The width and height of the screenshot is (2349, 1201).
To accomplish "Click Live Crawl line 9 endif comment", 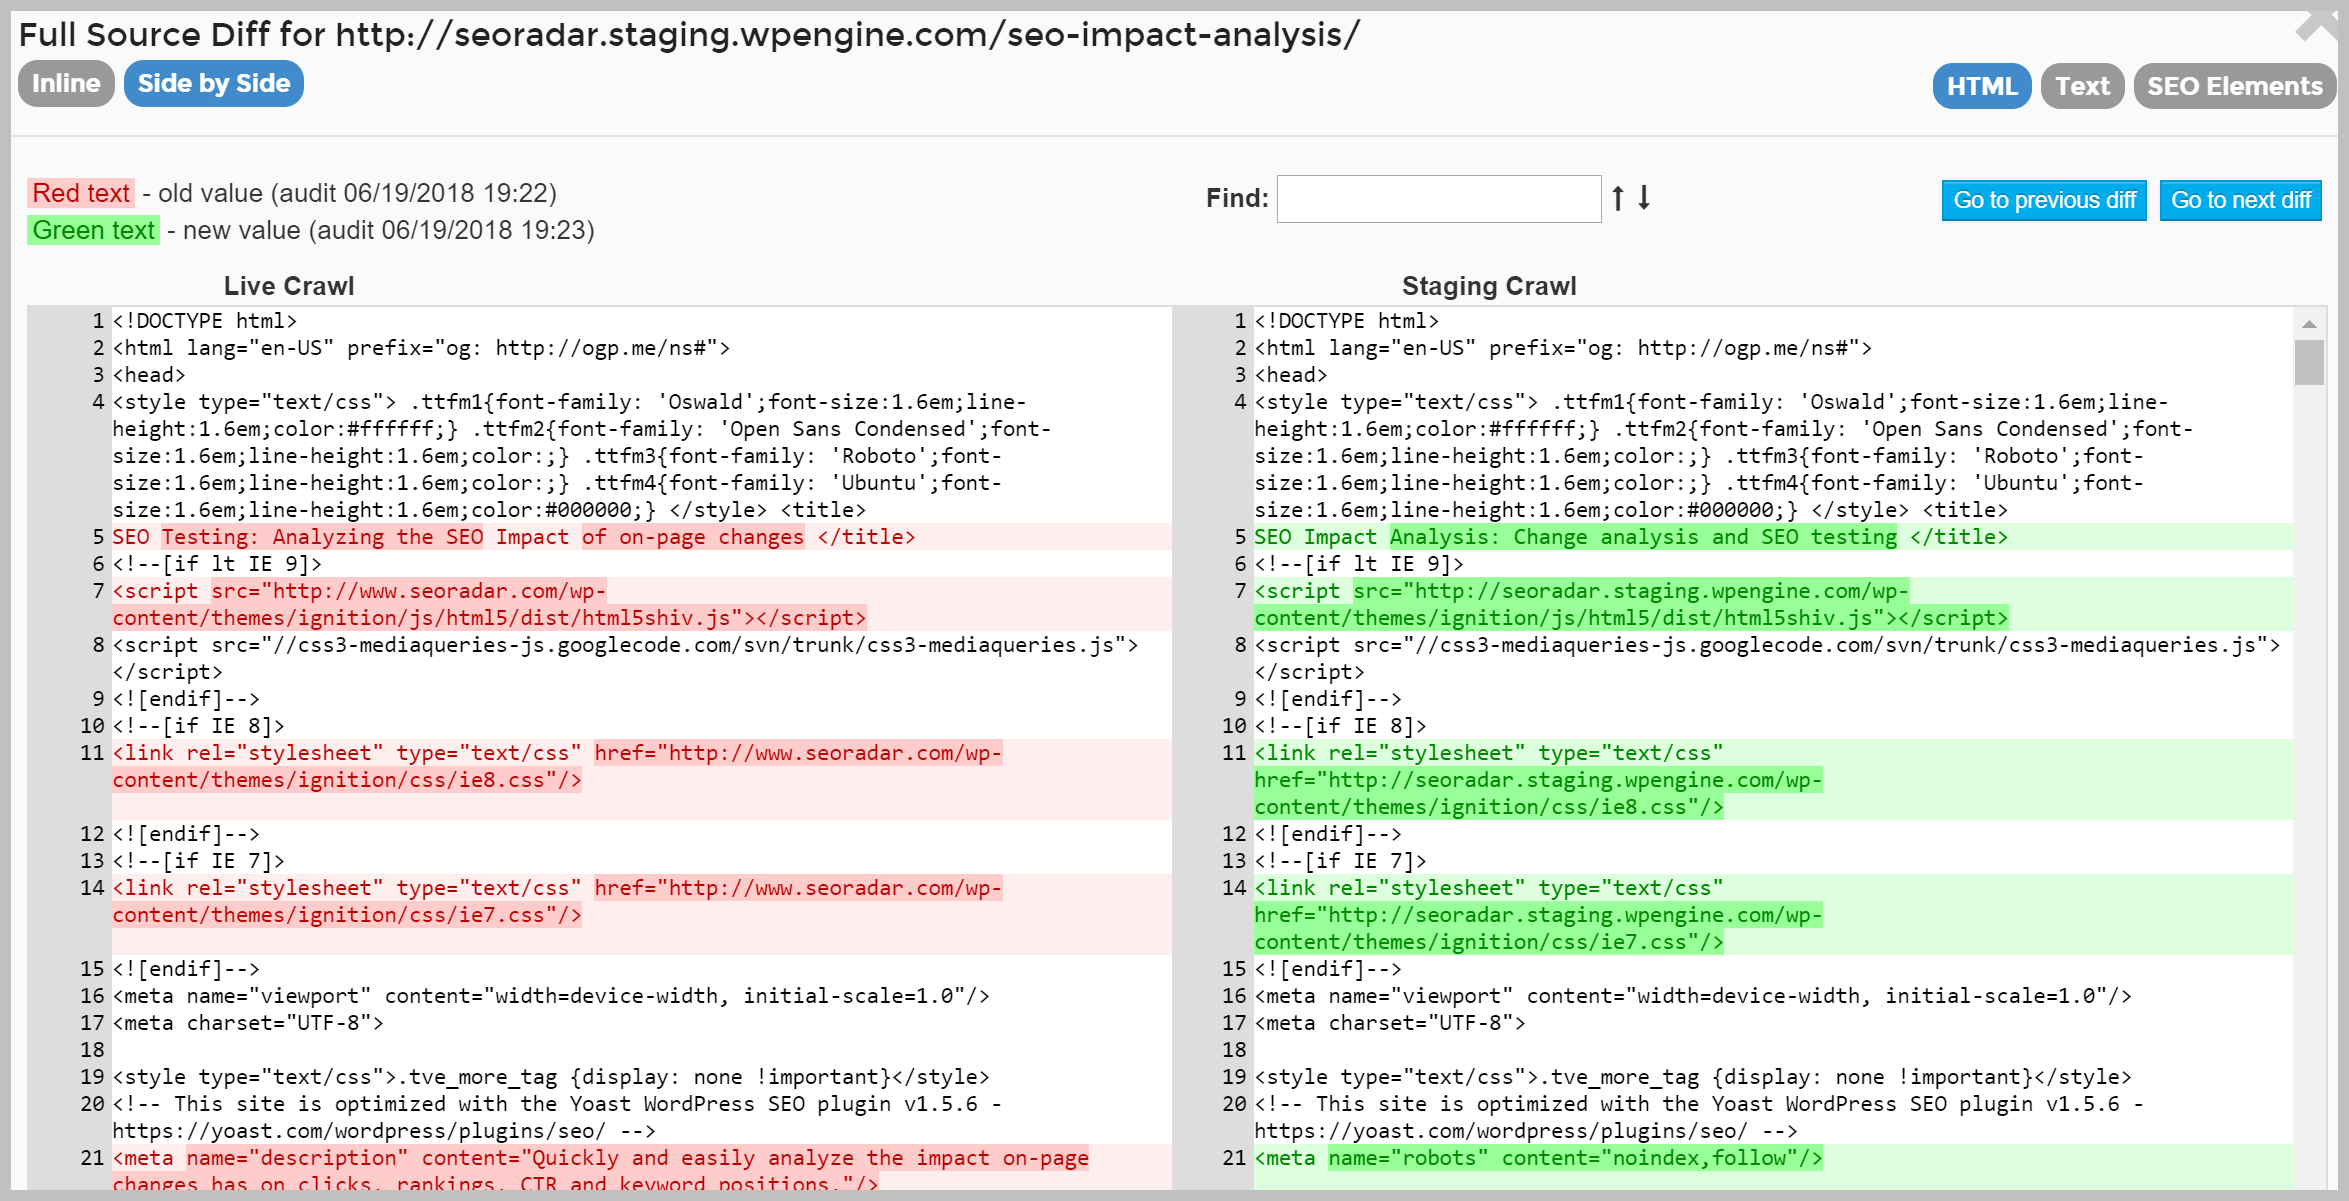I will coord(186,699).
